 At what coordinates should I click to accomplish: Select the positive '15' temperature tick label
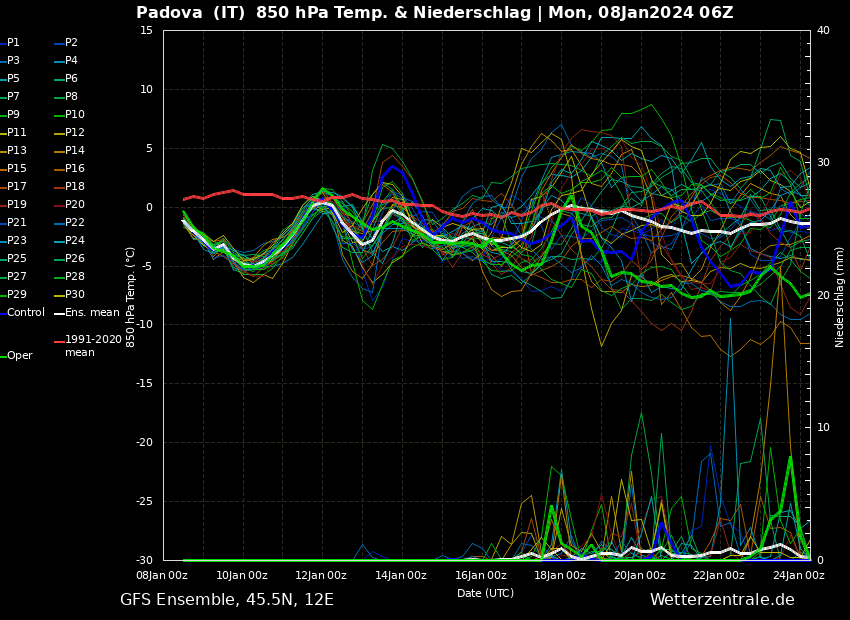[146, 30]
